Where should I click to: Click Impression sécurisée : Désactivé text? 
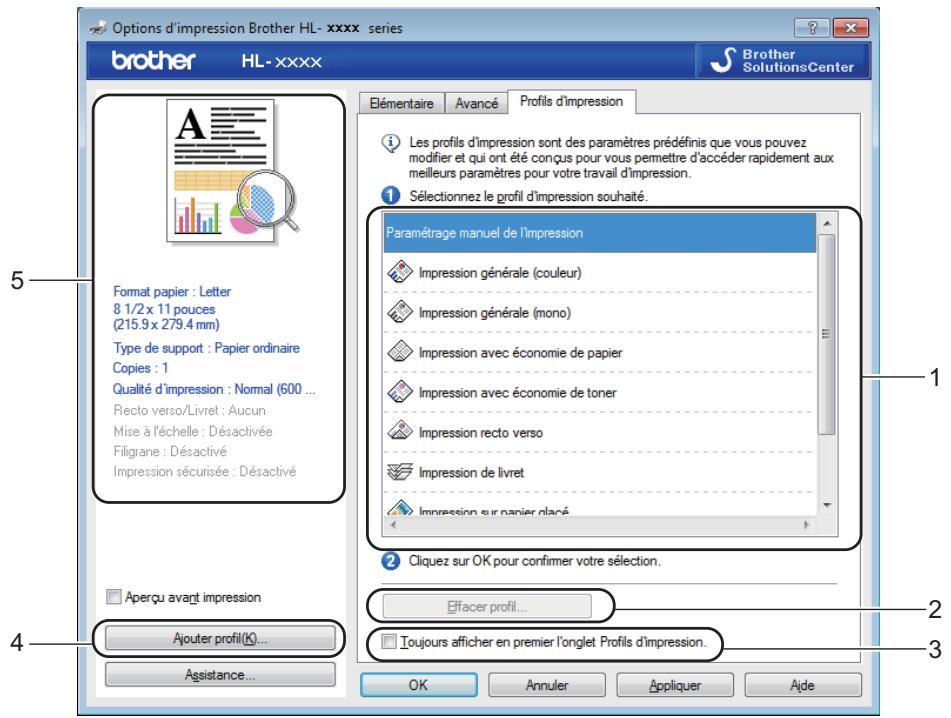click(x=204, y=471)
